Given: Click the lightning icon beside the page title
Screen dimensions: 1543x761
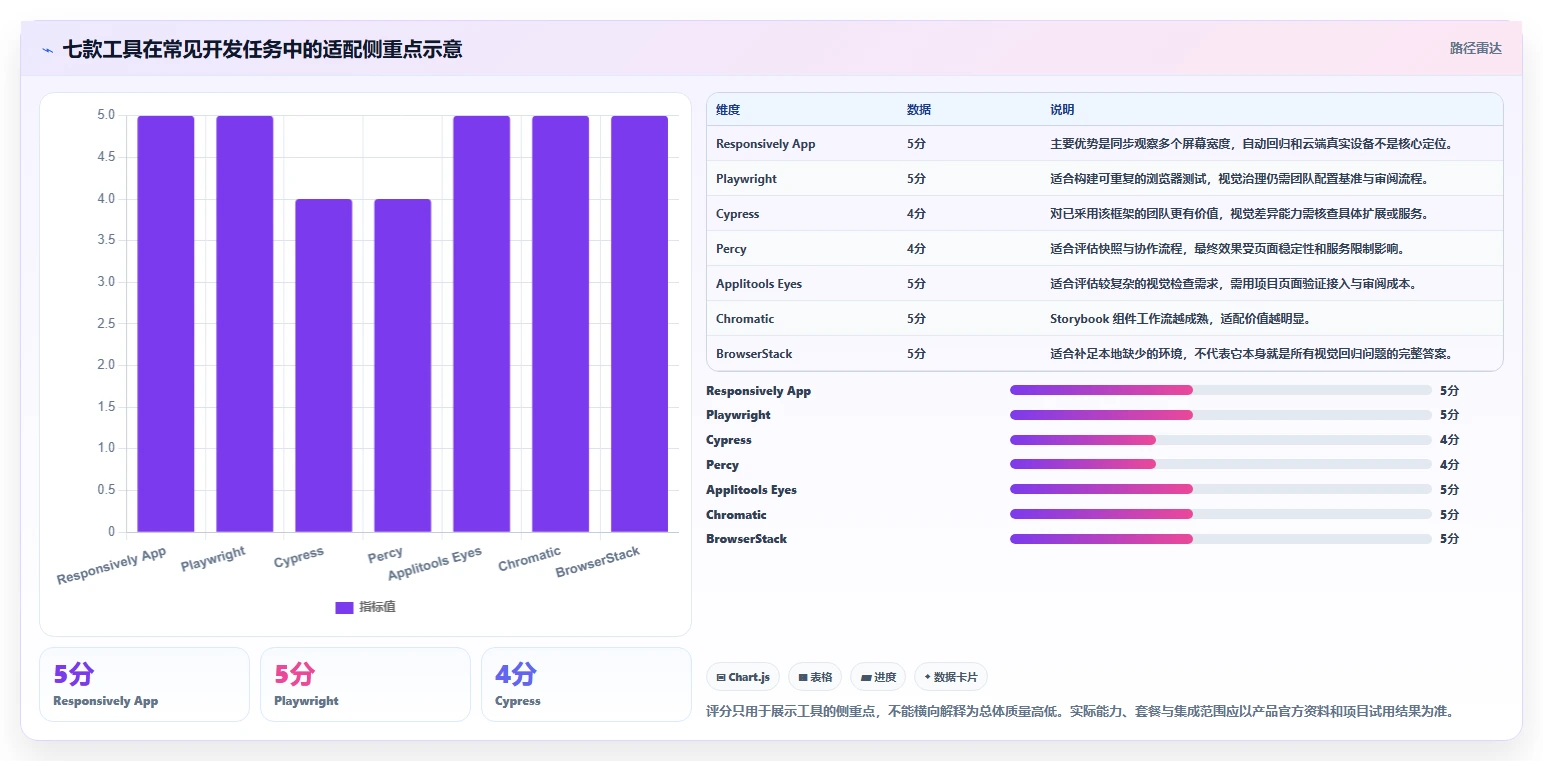Looking at the screenshot, I should (x=48, y=49).
